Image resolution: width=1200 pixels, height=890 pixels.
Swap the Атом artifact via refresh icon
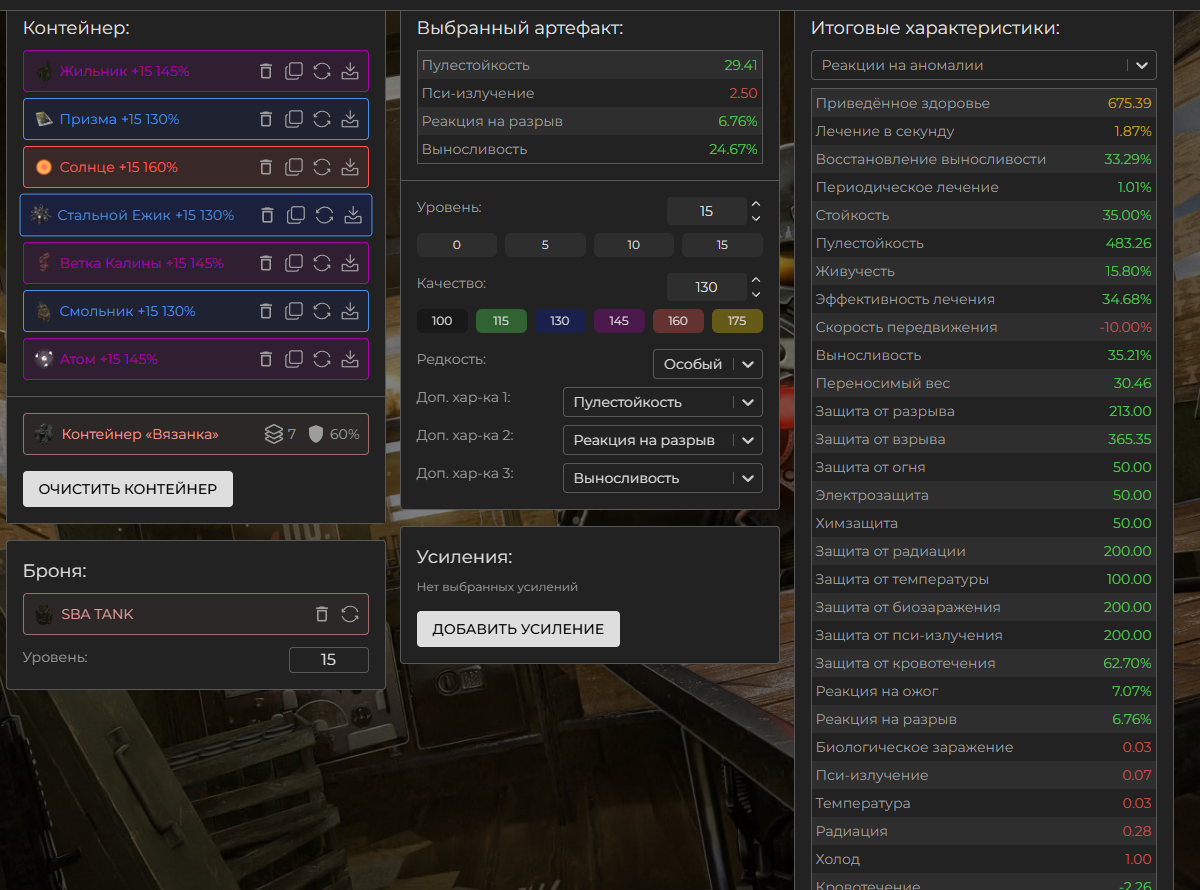[322, 359]
